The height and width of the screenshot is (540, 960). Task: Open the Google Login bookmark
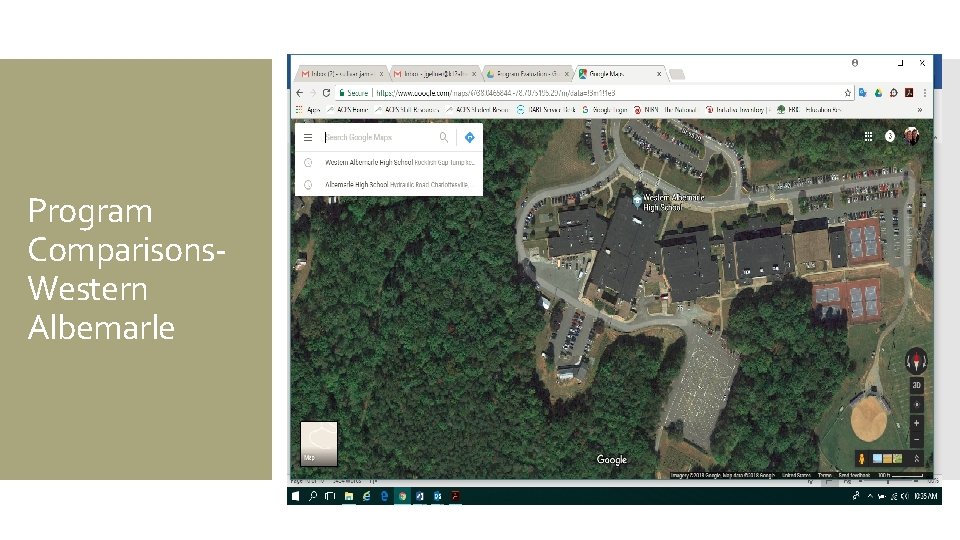pos(604,110)
